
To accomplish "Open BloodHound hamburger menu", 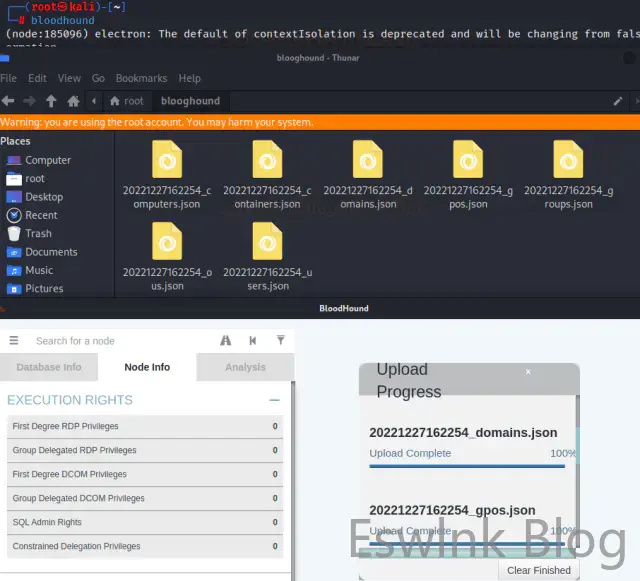I will tap(14, 341).
